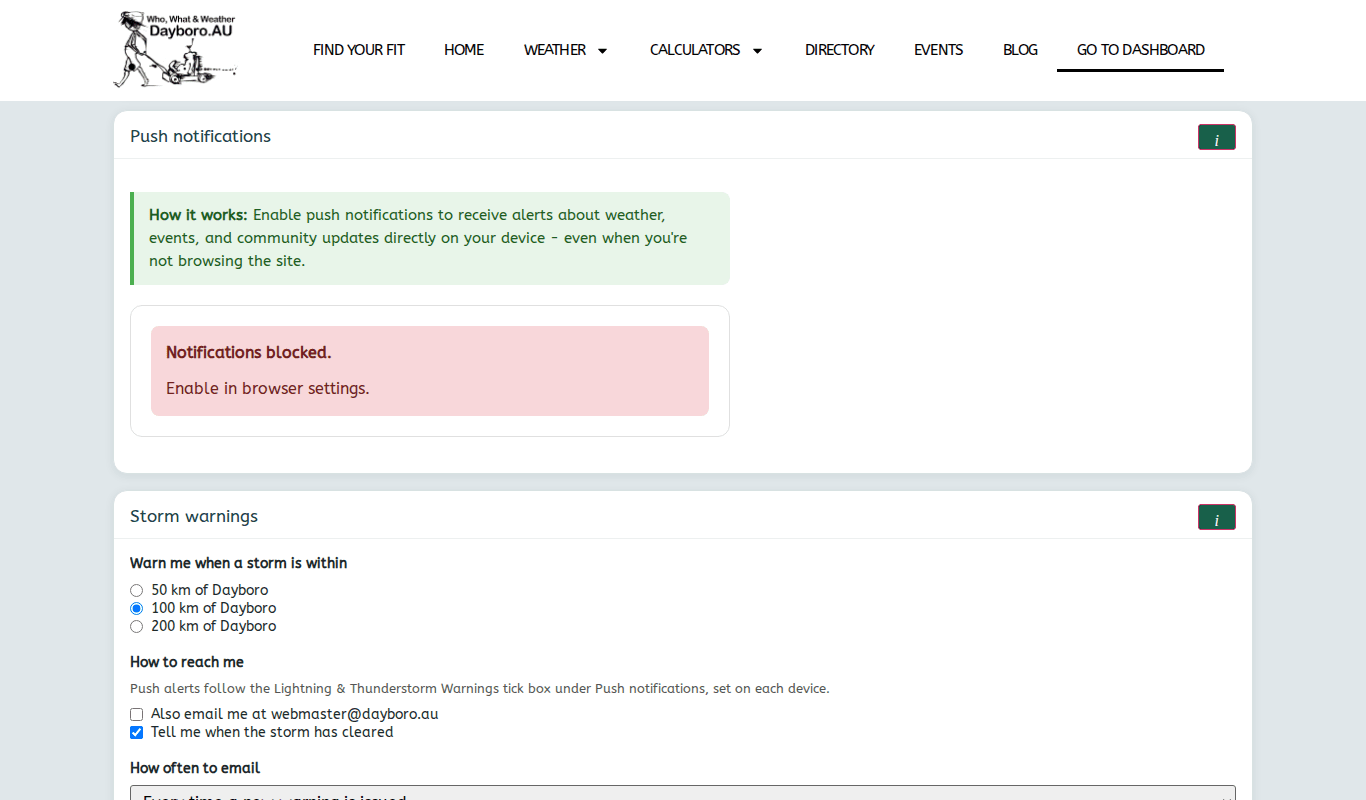Click Warn me when a storm is within
This screenshot has width=1366, height=800.
pyautogui.click(x=239, y=563)
